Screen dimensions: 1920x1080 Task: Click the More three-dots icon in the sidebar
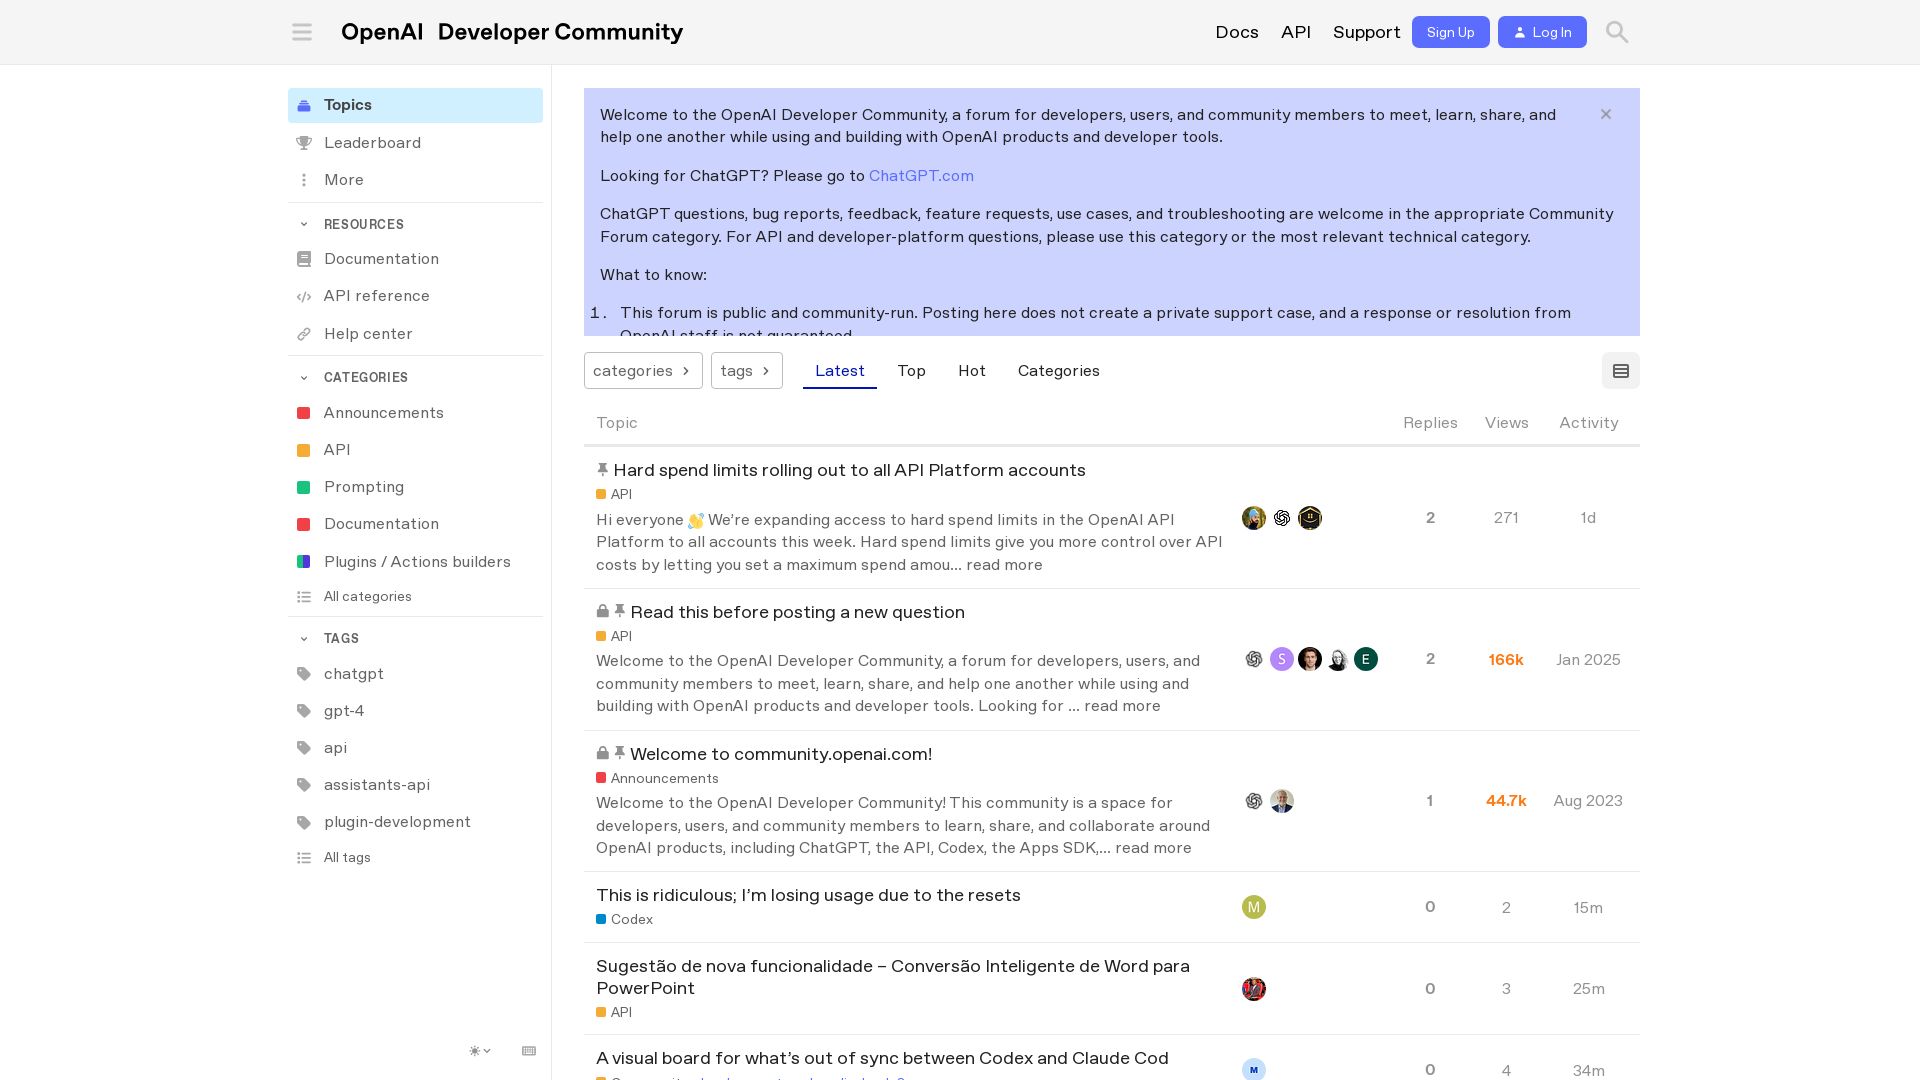304,180
